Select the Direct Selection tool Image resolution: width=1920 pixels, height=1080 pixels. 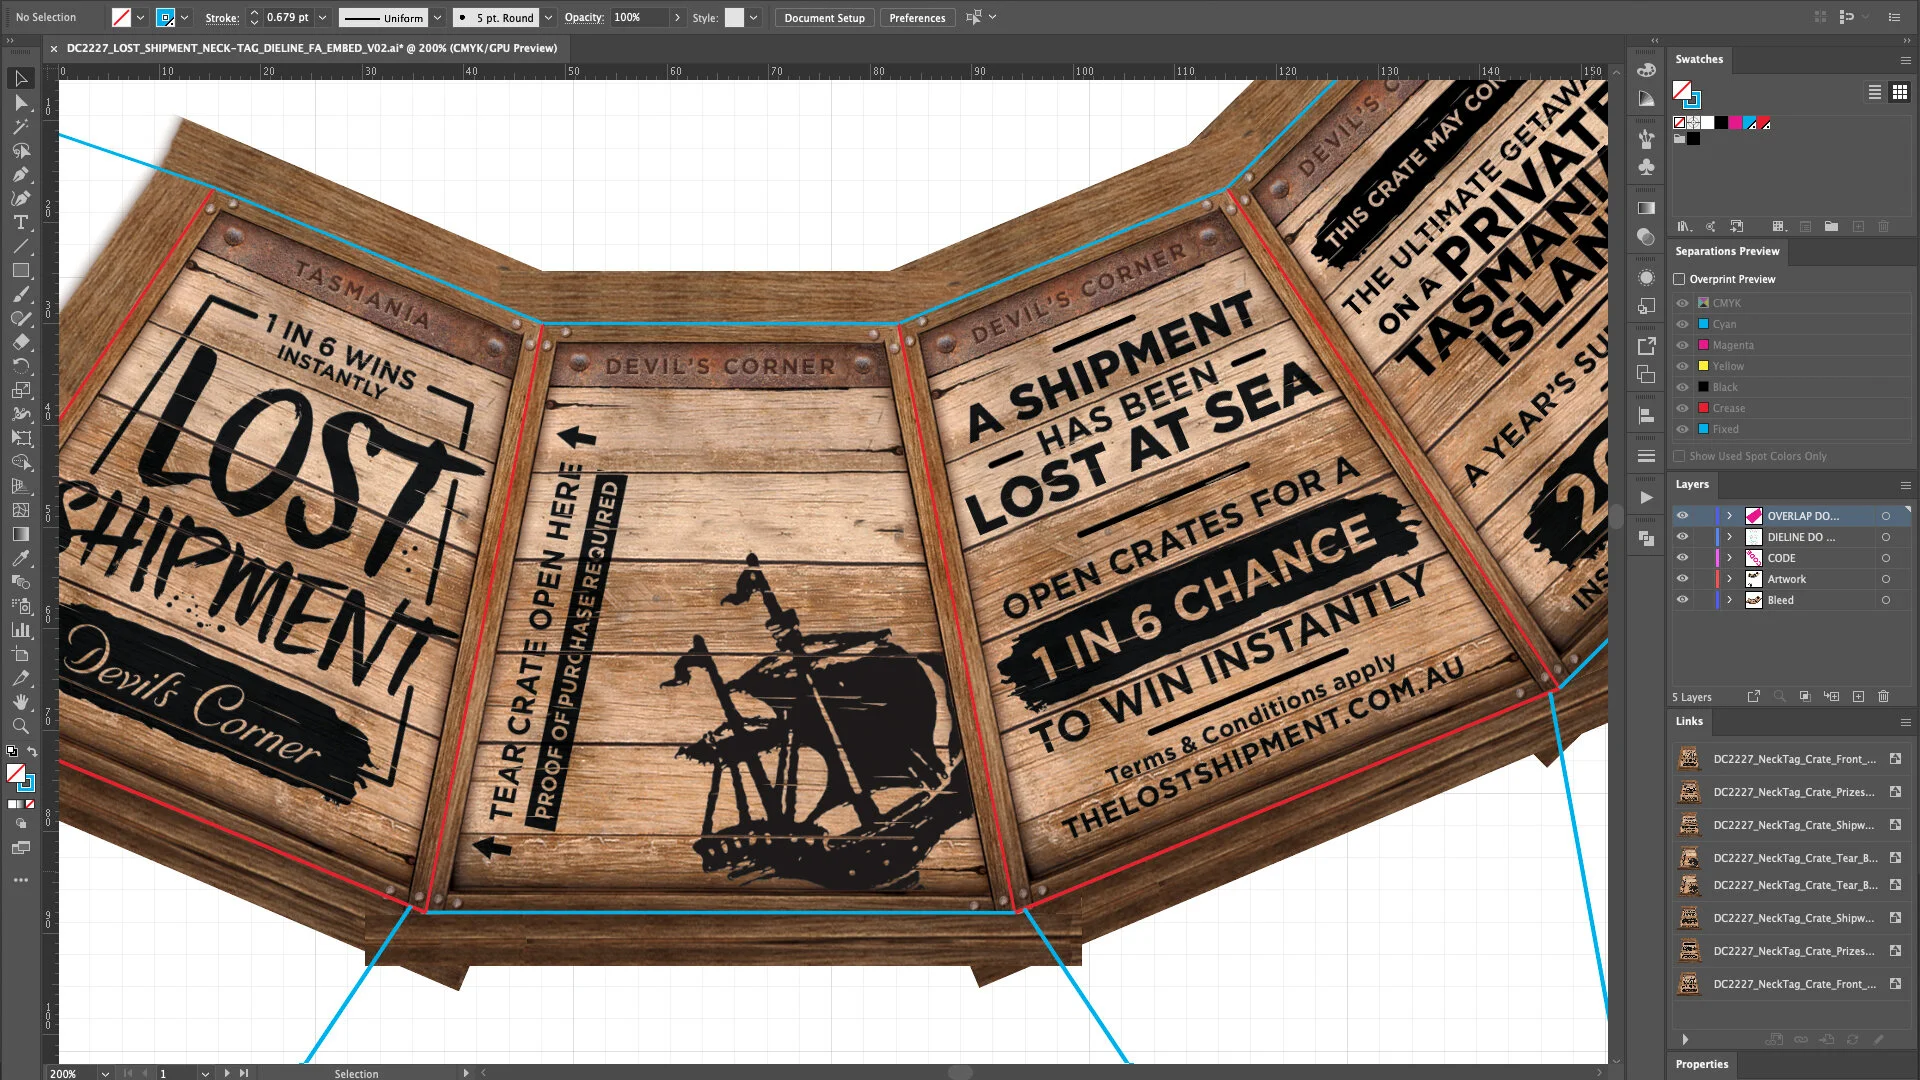point(21,103)
